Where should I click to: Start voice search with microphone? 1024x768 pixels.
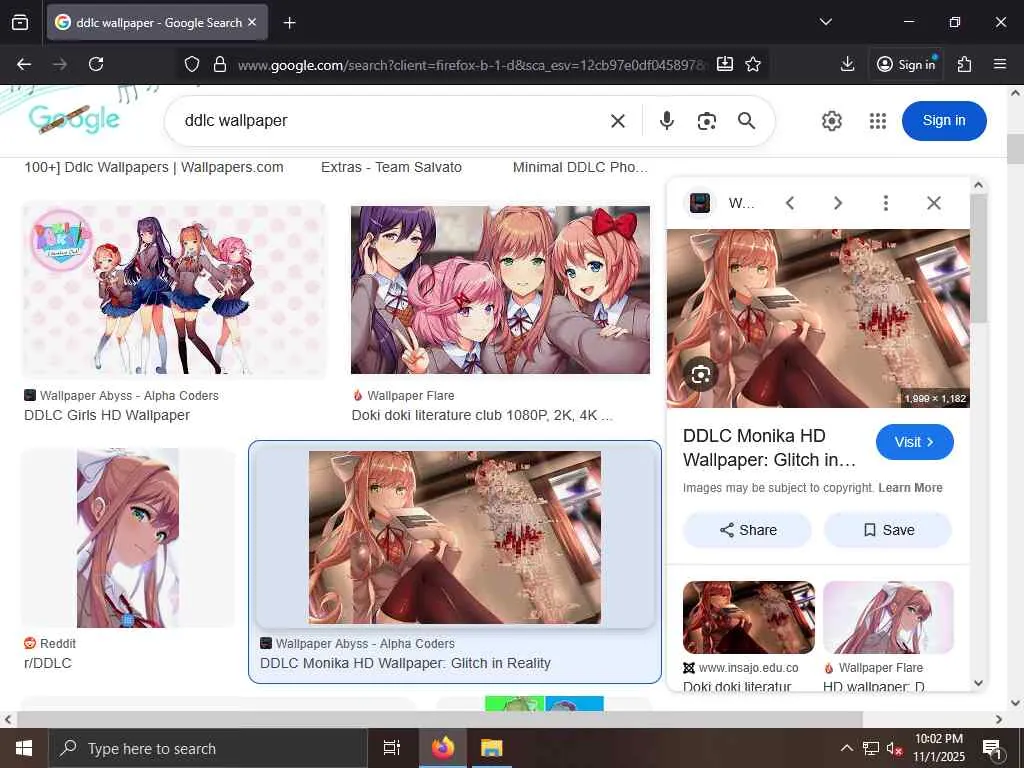(667, 121)
